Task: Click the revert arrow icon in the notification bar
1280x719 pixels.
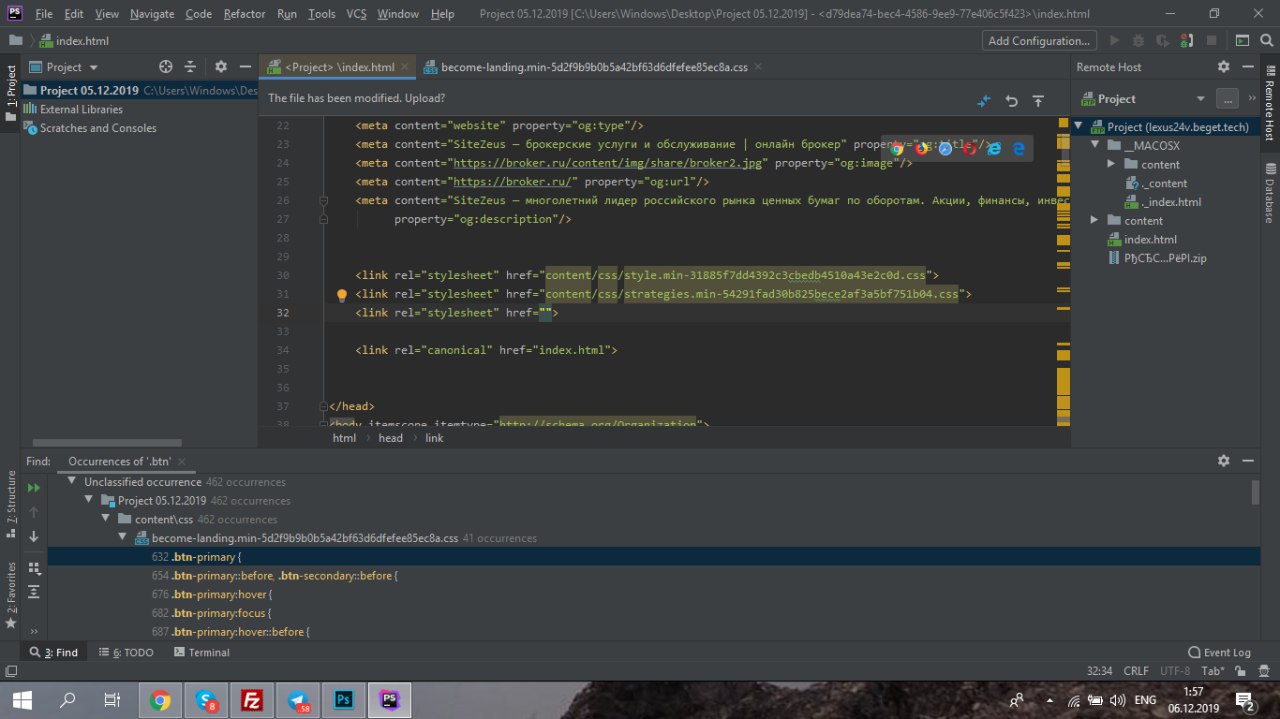Action: click(1011, 101)
